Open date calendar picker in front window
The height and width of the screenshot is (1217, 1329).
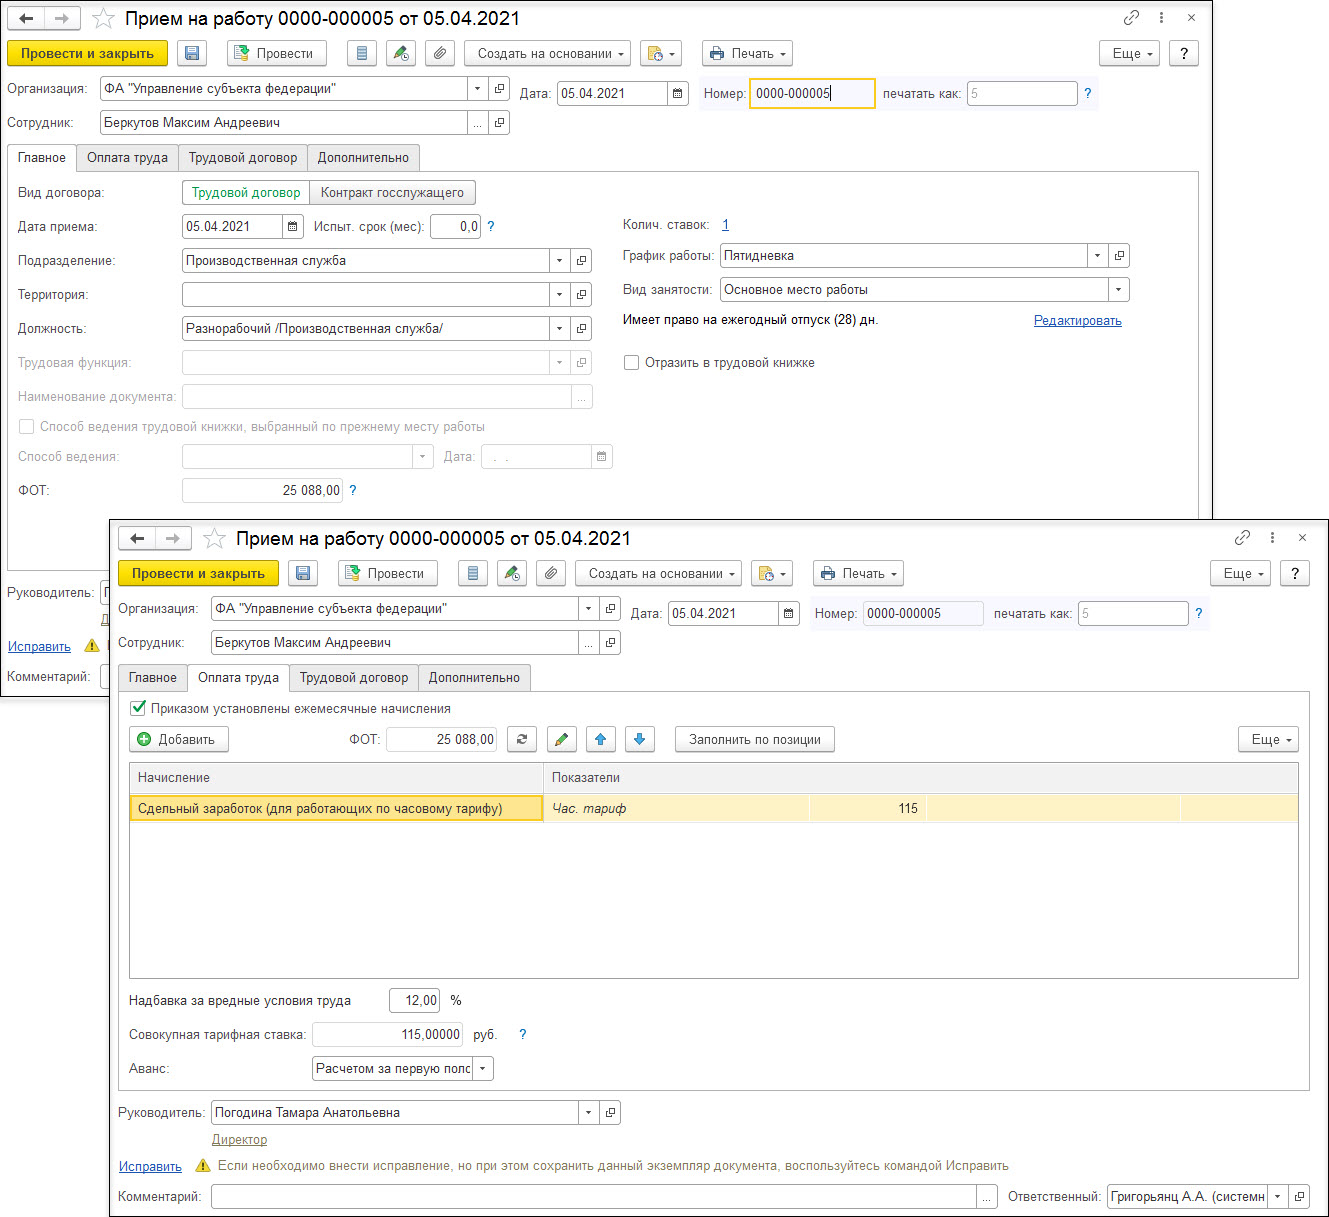click(x=789, y=613)
